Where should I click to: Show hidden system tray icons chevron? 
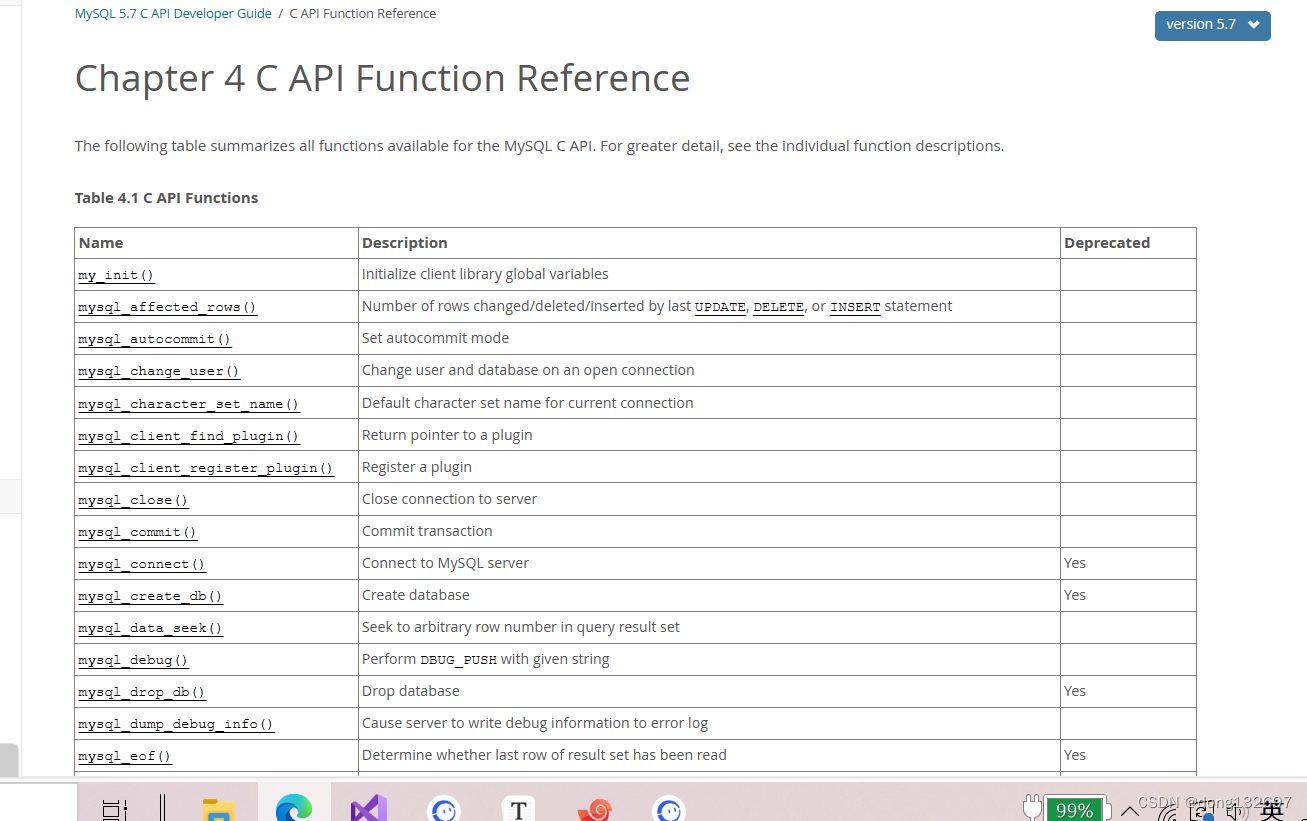1130,809
